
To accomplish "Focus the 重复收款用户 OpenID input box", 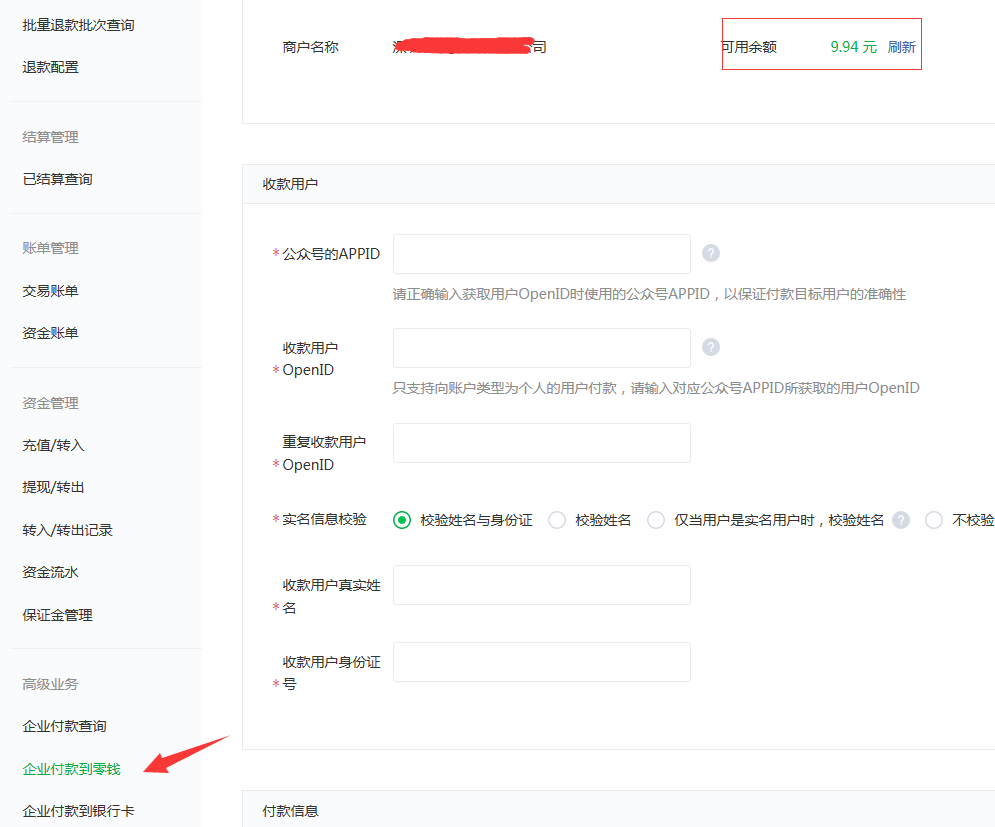I will (541, 443).
